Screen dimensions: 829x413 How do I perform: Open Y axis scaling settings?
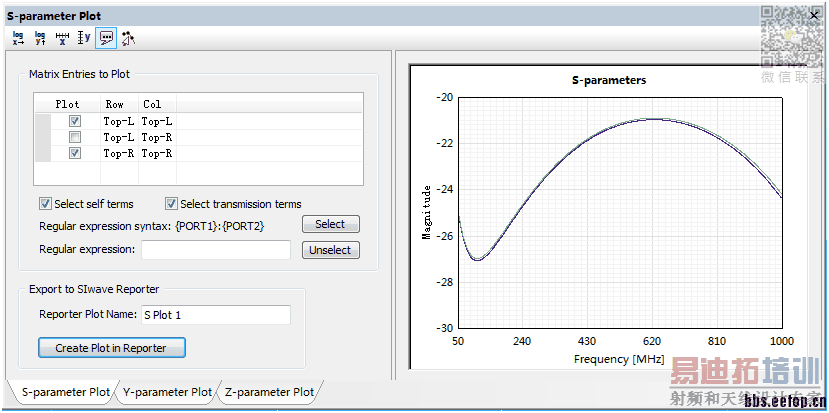point(84,38)
